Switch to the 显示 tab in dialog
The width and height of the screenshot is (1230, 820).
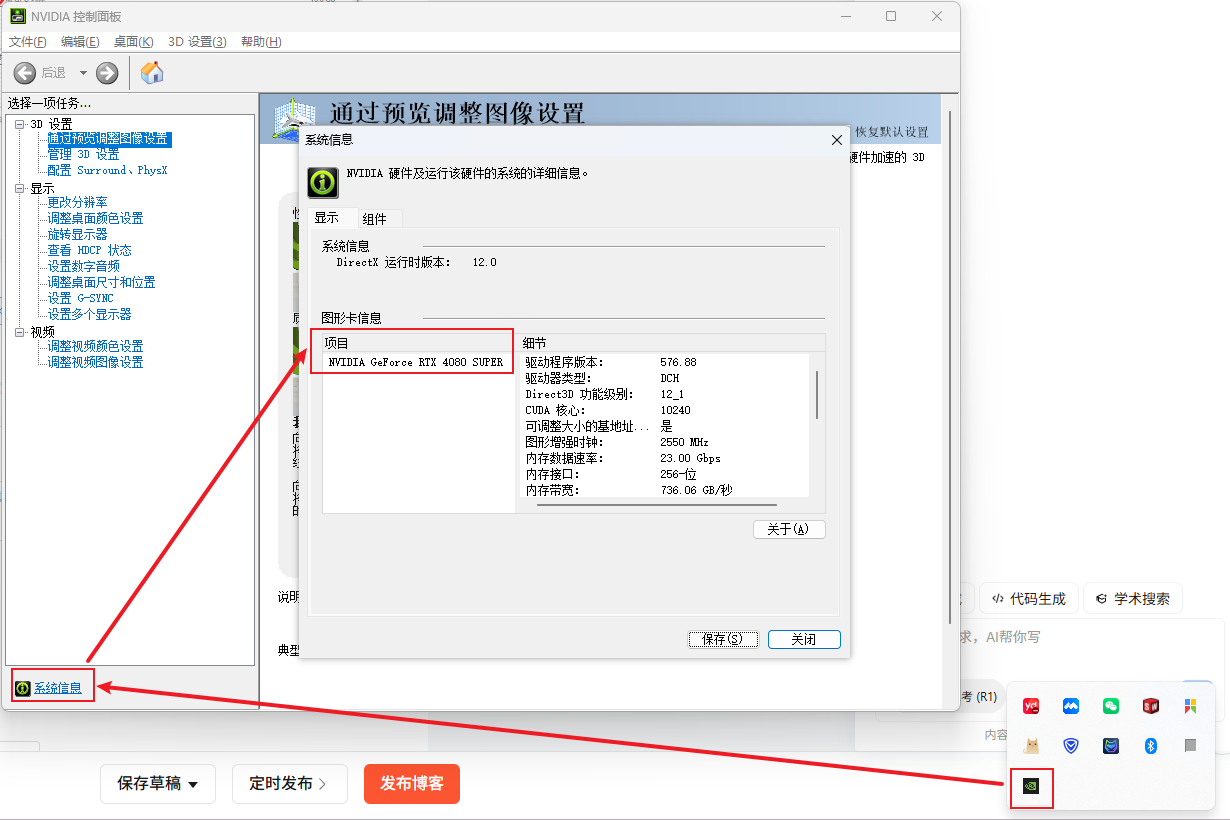point(327,218)
